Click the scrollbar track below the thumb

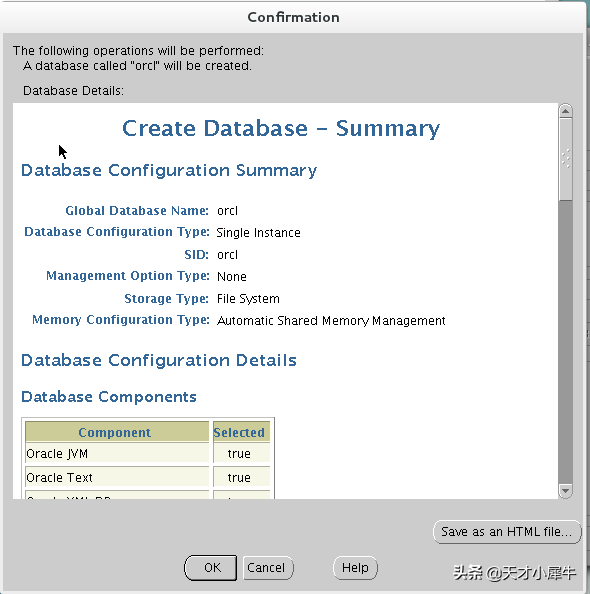pos(565,341)
